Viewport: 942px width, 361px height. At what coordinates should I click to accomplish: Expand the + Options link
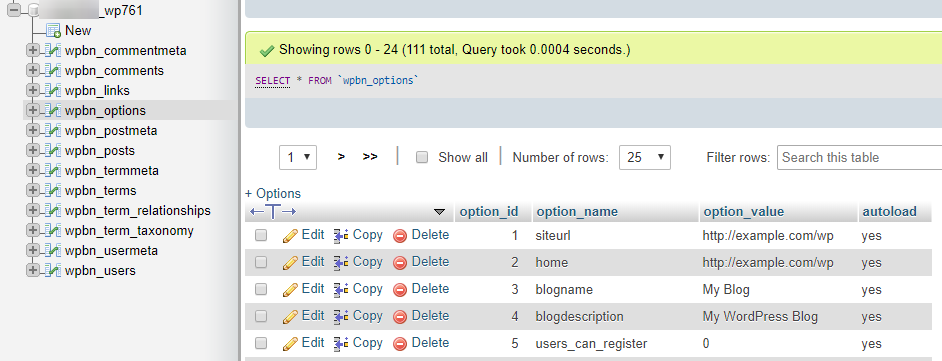273,193
